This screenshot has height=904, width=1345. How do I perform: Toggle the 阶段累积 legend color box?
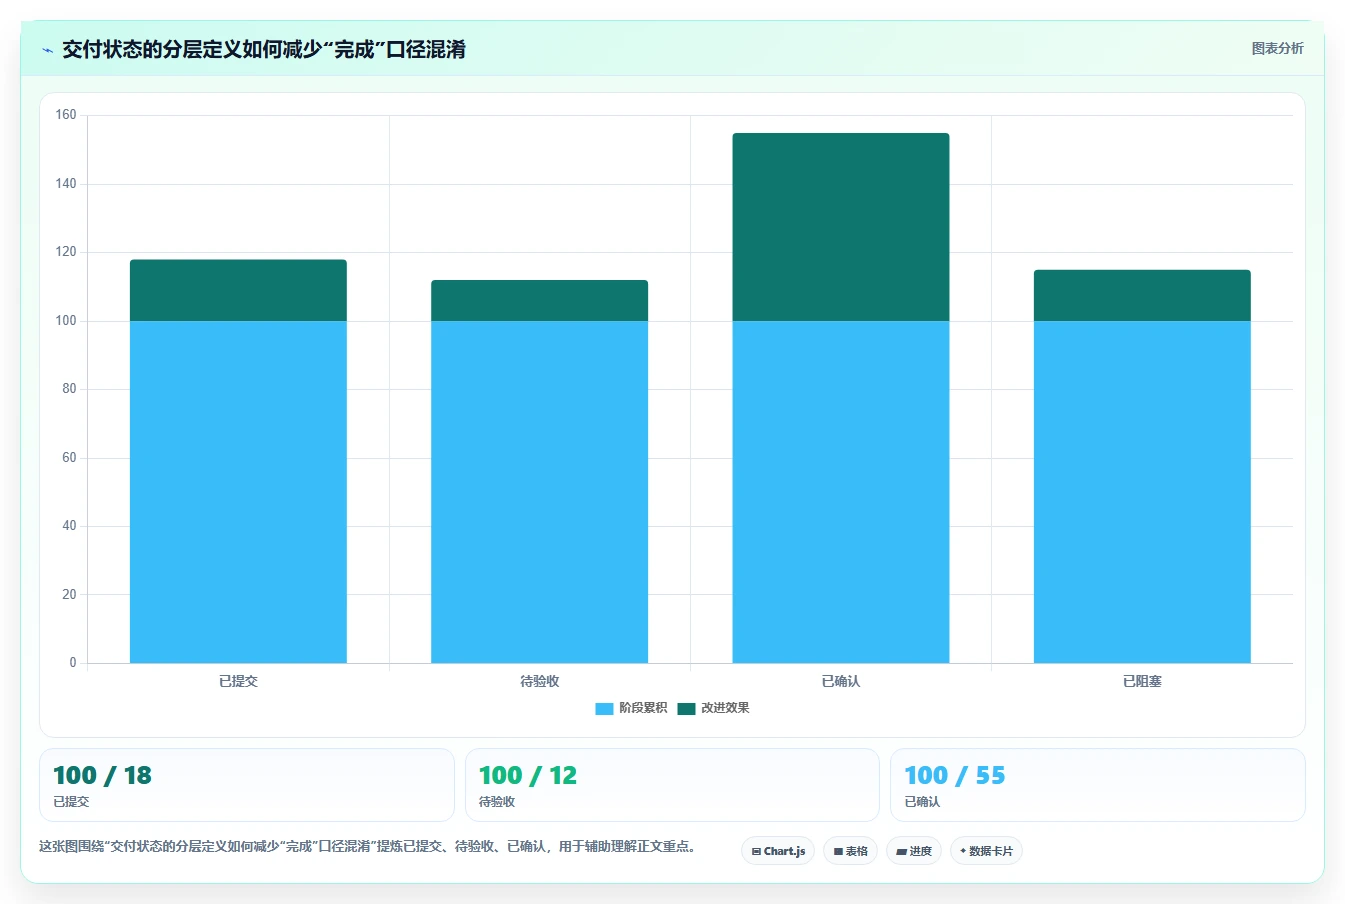pos(604,708)
